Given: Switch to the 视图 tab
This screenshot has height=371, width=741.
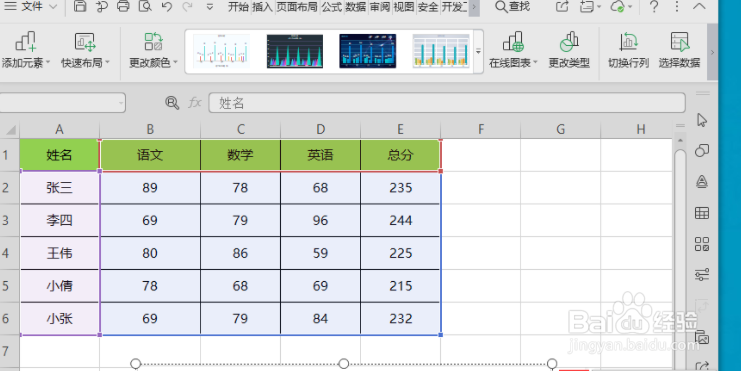Looking at the screenshot, I should [x=404, y=7].
